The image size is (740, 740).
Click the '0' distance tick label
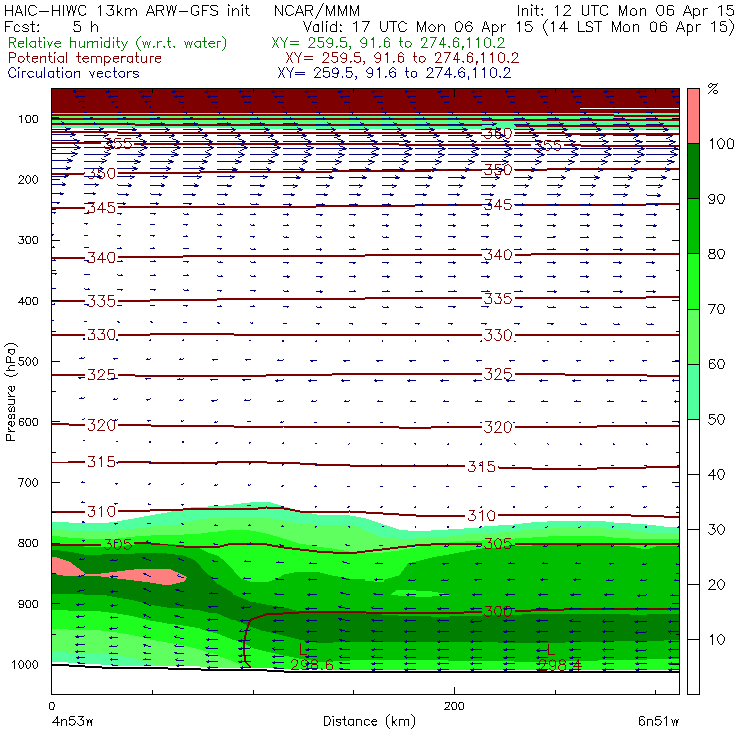click(x=51, y=706)
